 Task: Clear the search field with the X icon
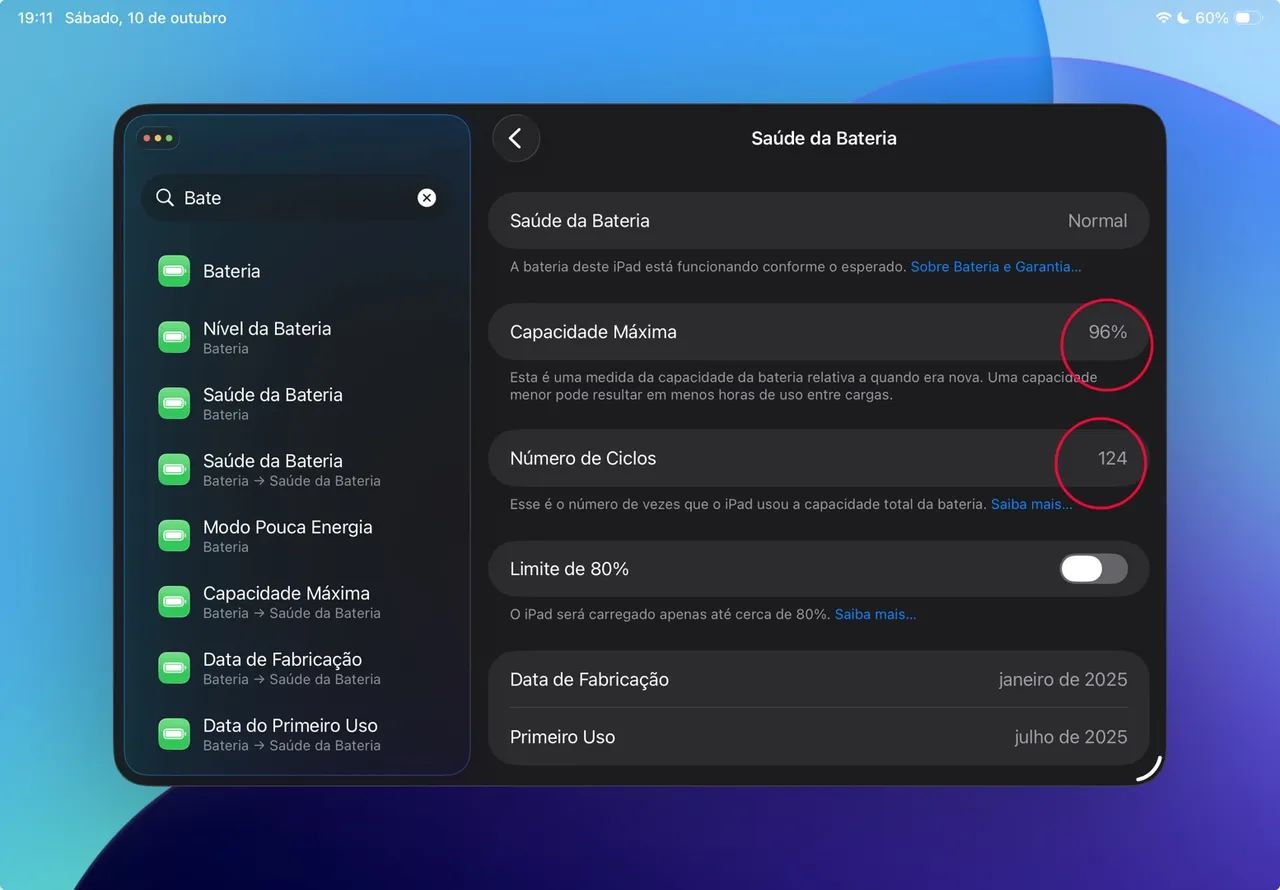(x=427, y=198)
